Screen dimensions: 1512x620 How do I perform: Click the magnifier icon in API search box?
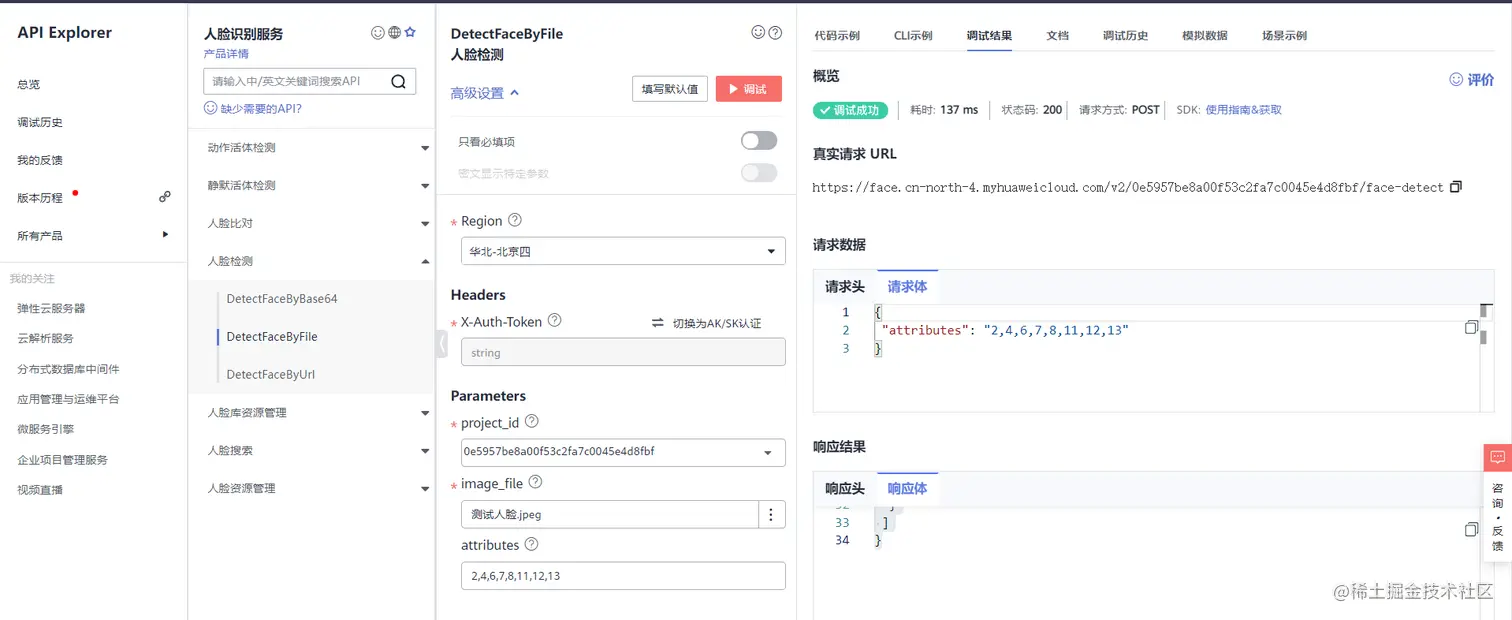coord(398,82)
